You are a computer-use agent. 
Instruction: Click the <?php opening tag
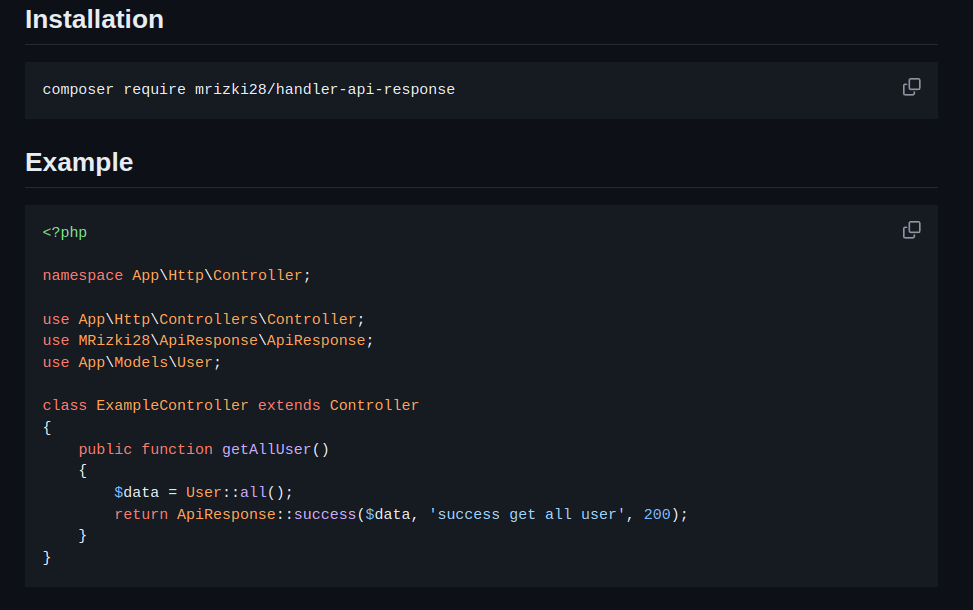[x=64, y=231]
